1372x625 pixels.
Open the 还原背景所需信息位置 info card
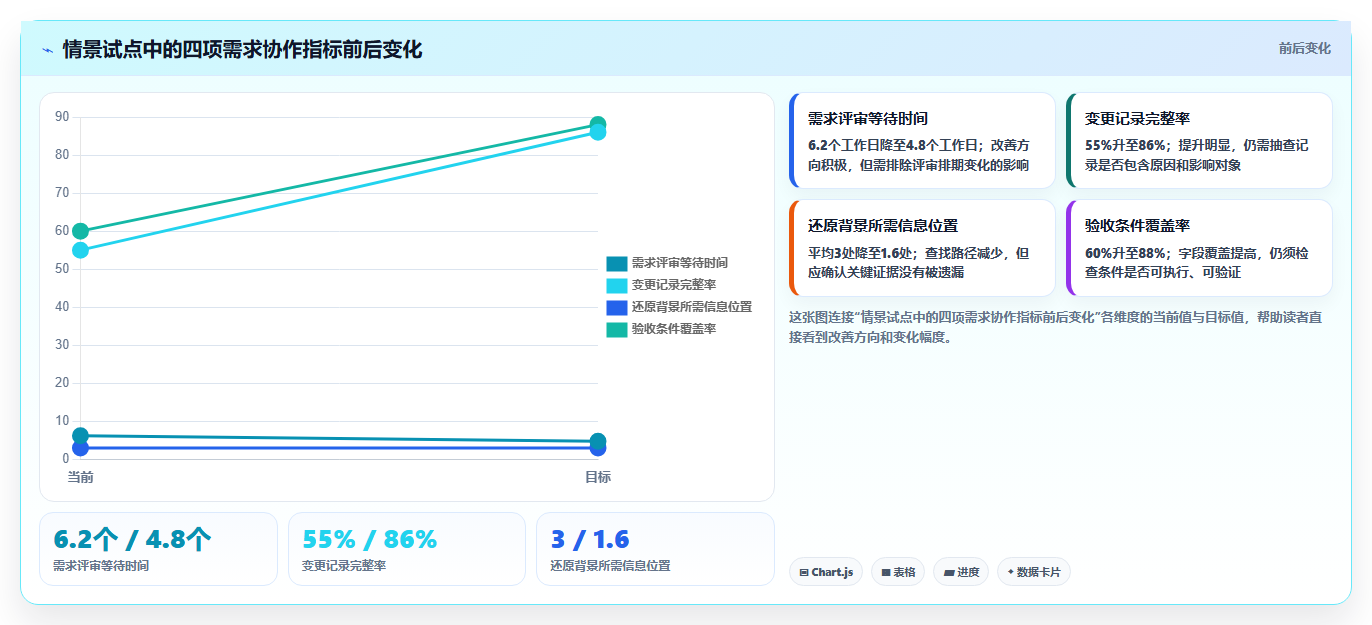[x=922, y=248]
